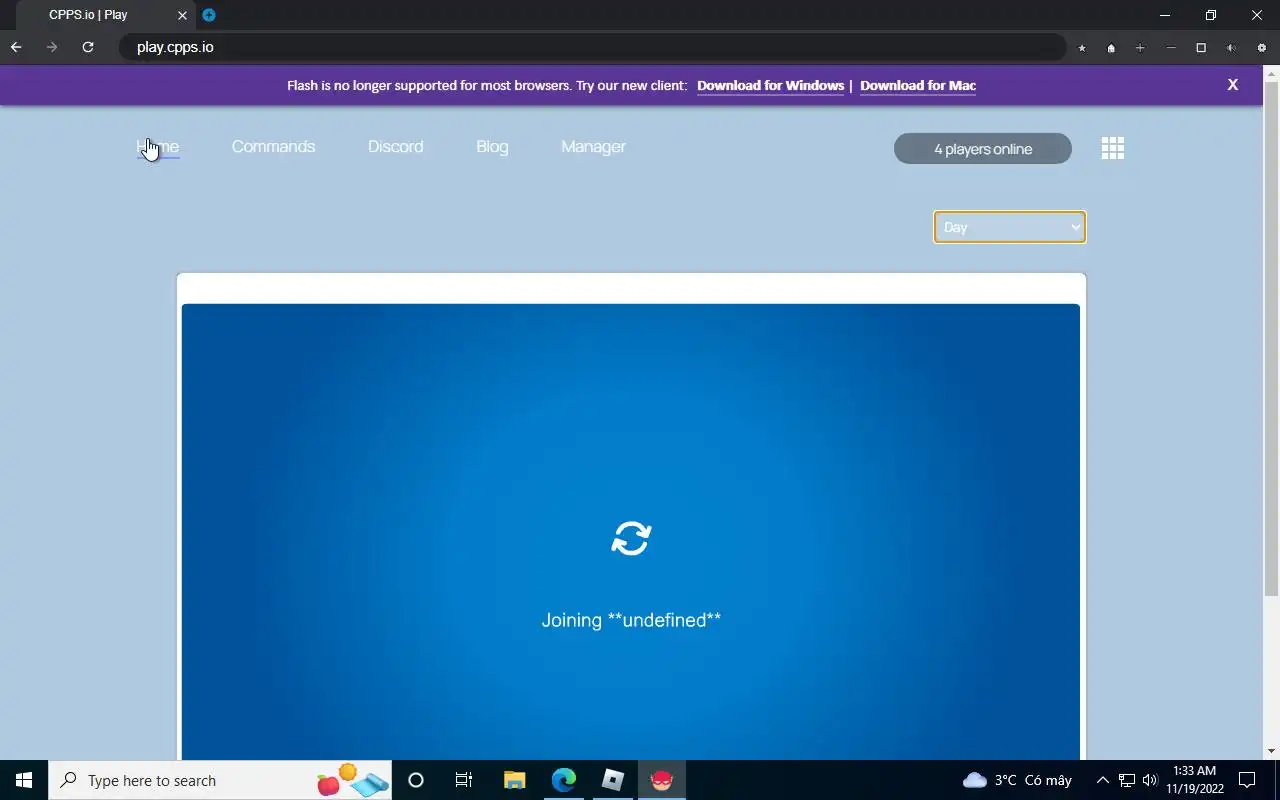Click the minus zoom-out icon in toolbar
Image resolution: width=1280 pixels, height=800 pixels.
click(x=1171, y=48)
